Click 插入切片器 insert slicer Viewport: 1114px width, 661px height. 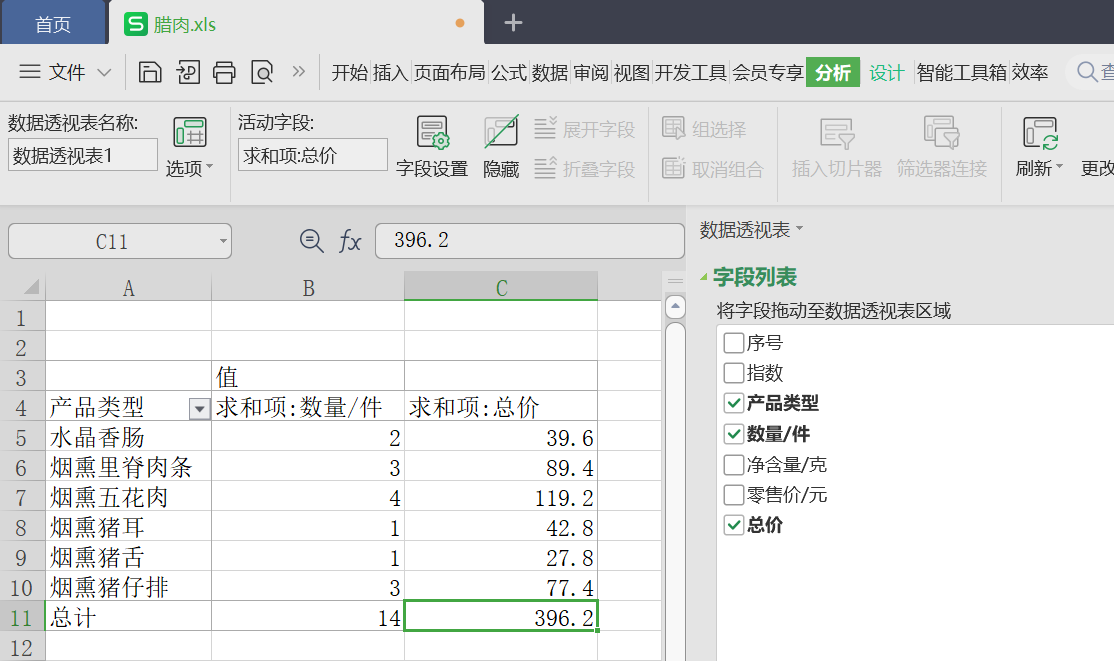pos(837,147)
